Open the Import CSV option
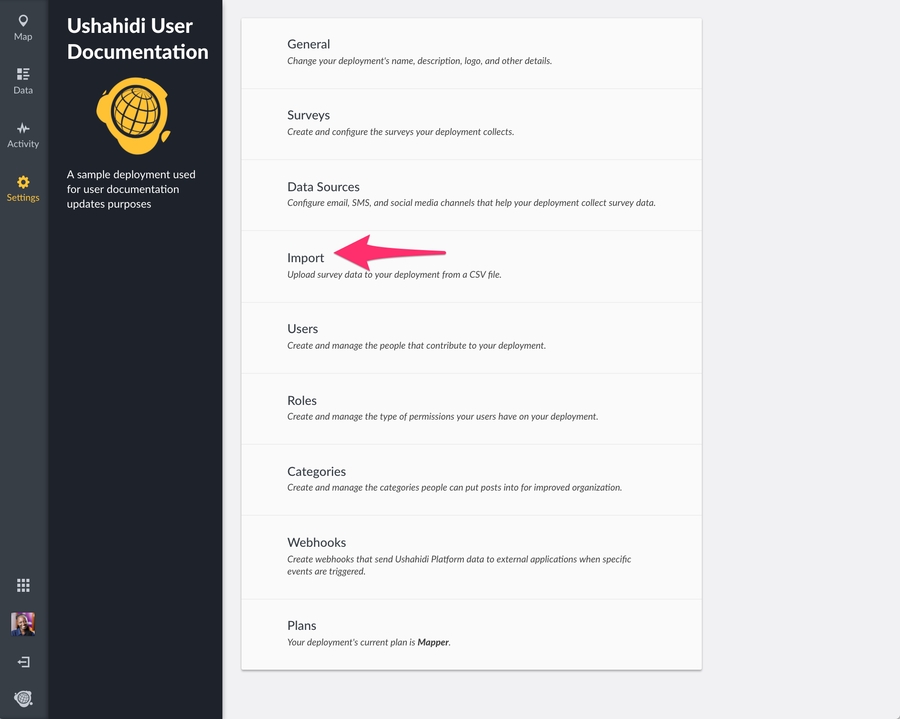The image size is (900, 719). click(x=305, y=258)
